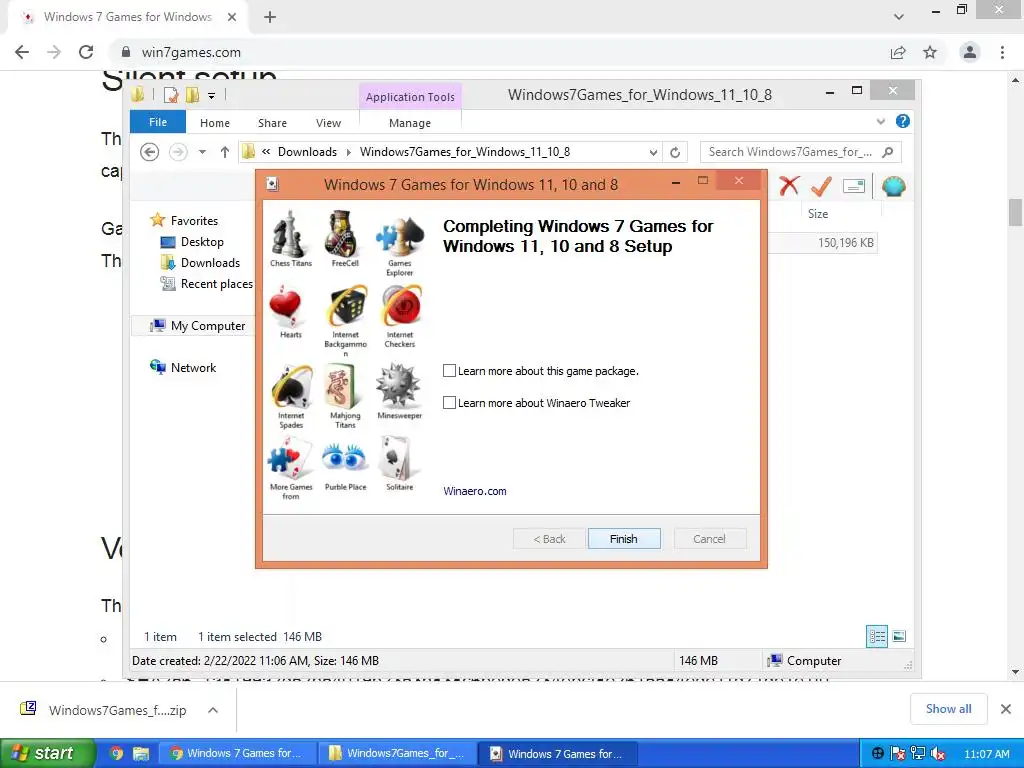Image resolution: width=1024 pixels, height=768 pixels.
Task: Expand the Explorer ribbon chevron
Action: click(881, 121)
